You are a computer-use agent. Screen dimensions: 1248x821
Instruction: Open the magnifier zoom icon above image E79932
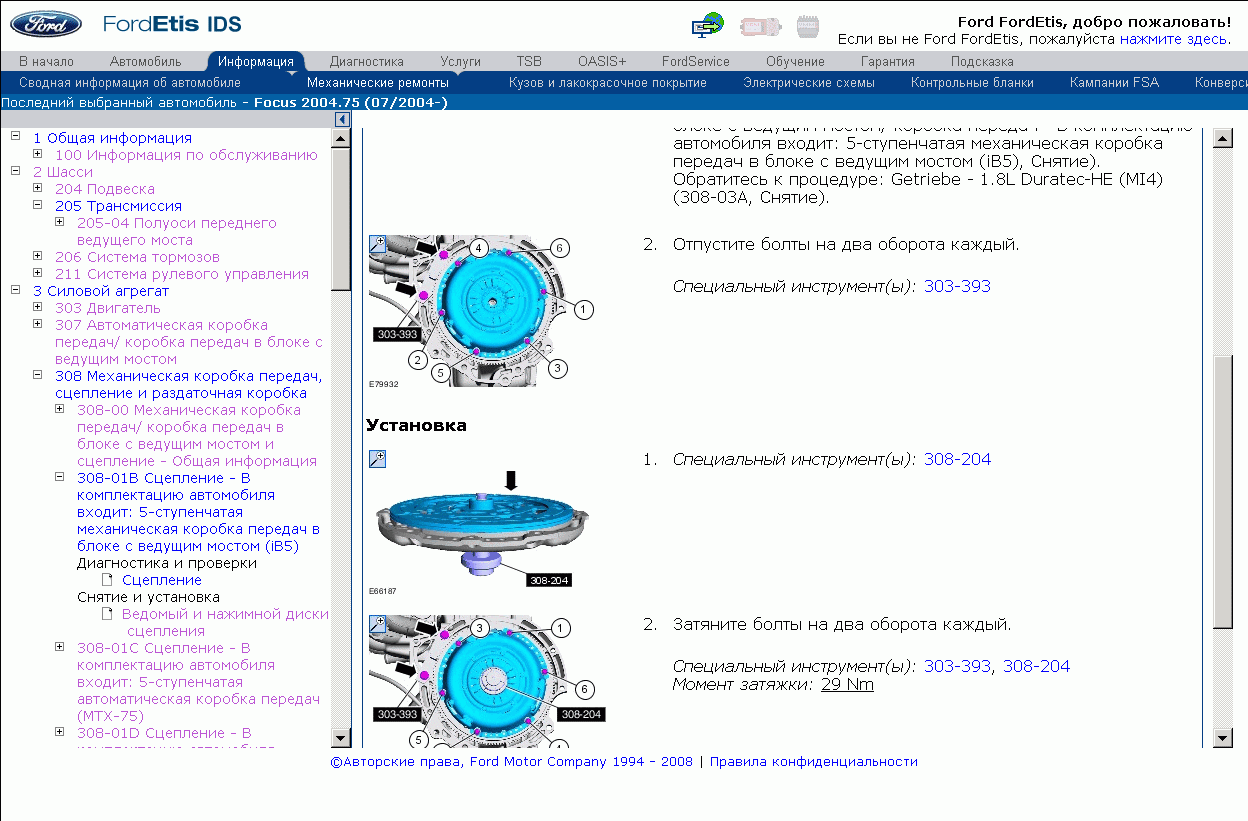(375, 243)
